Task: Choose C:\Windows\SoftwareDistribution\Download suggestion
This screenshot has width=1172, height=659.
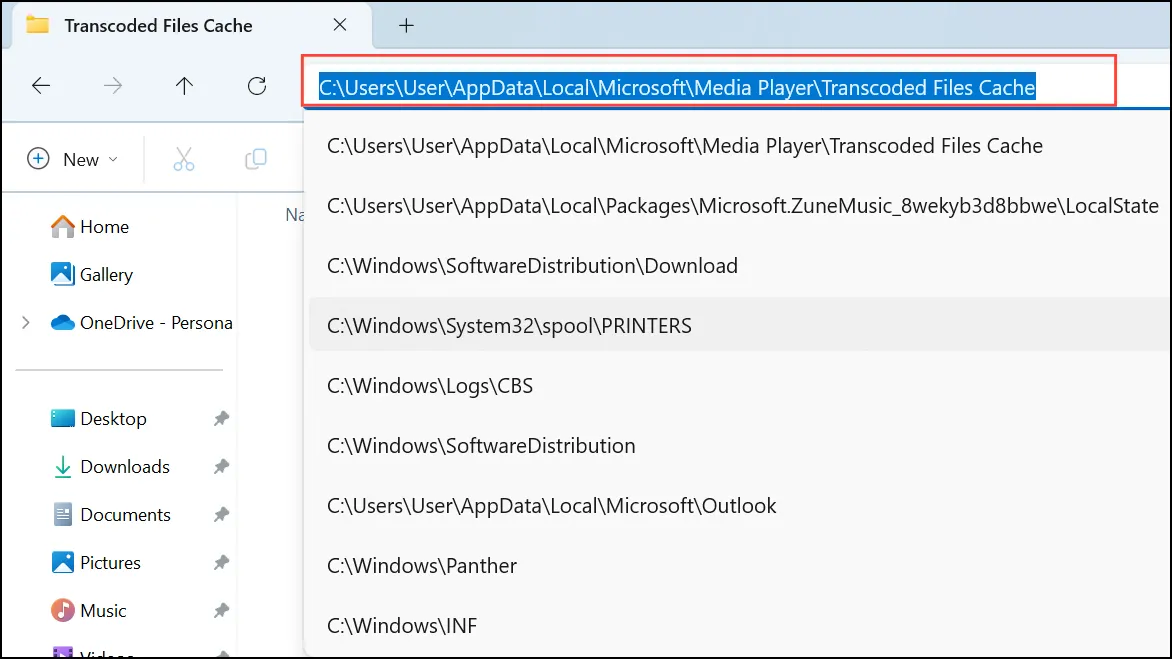Action: [738, 266]
